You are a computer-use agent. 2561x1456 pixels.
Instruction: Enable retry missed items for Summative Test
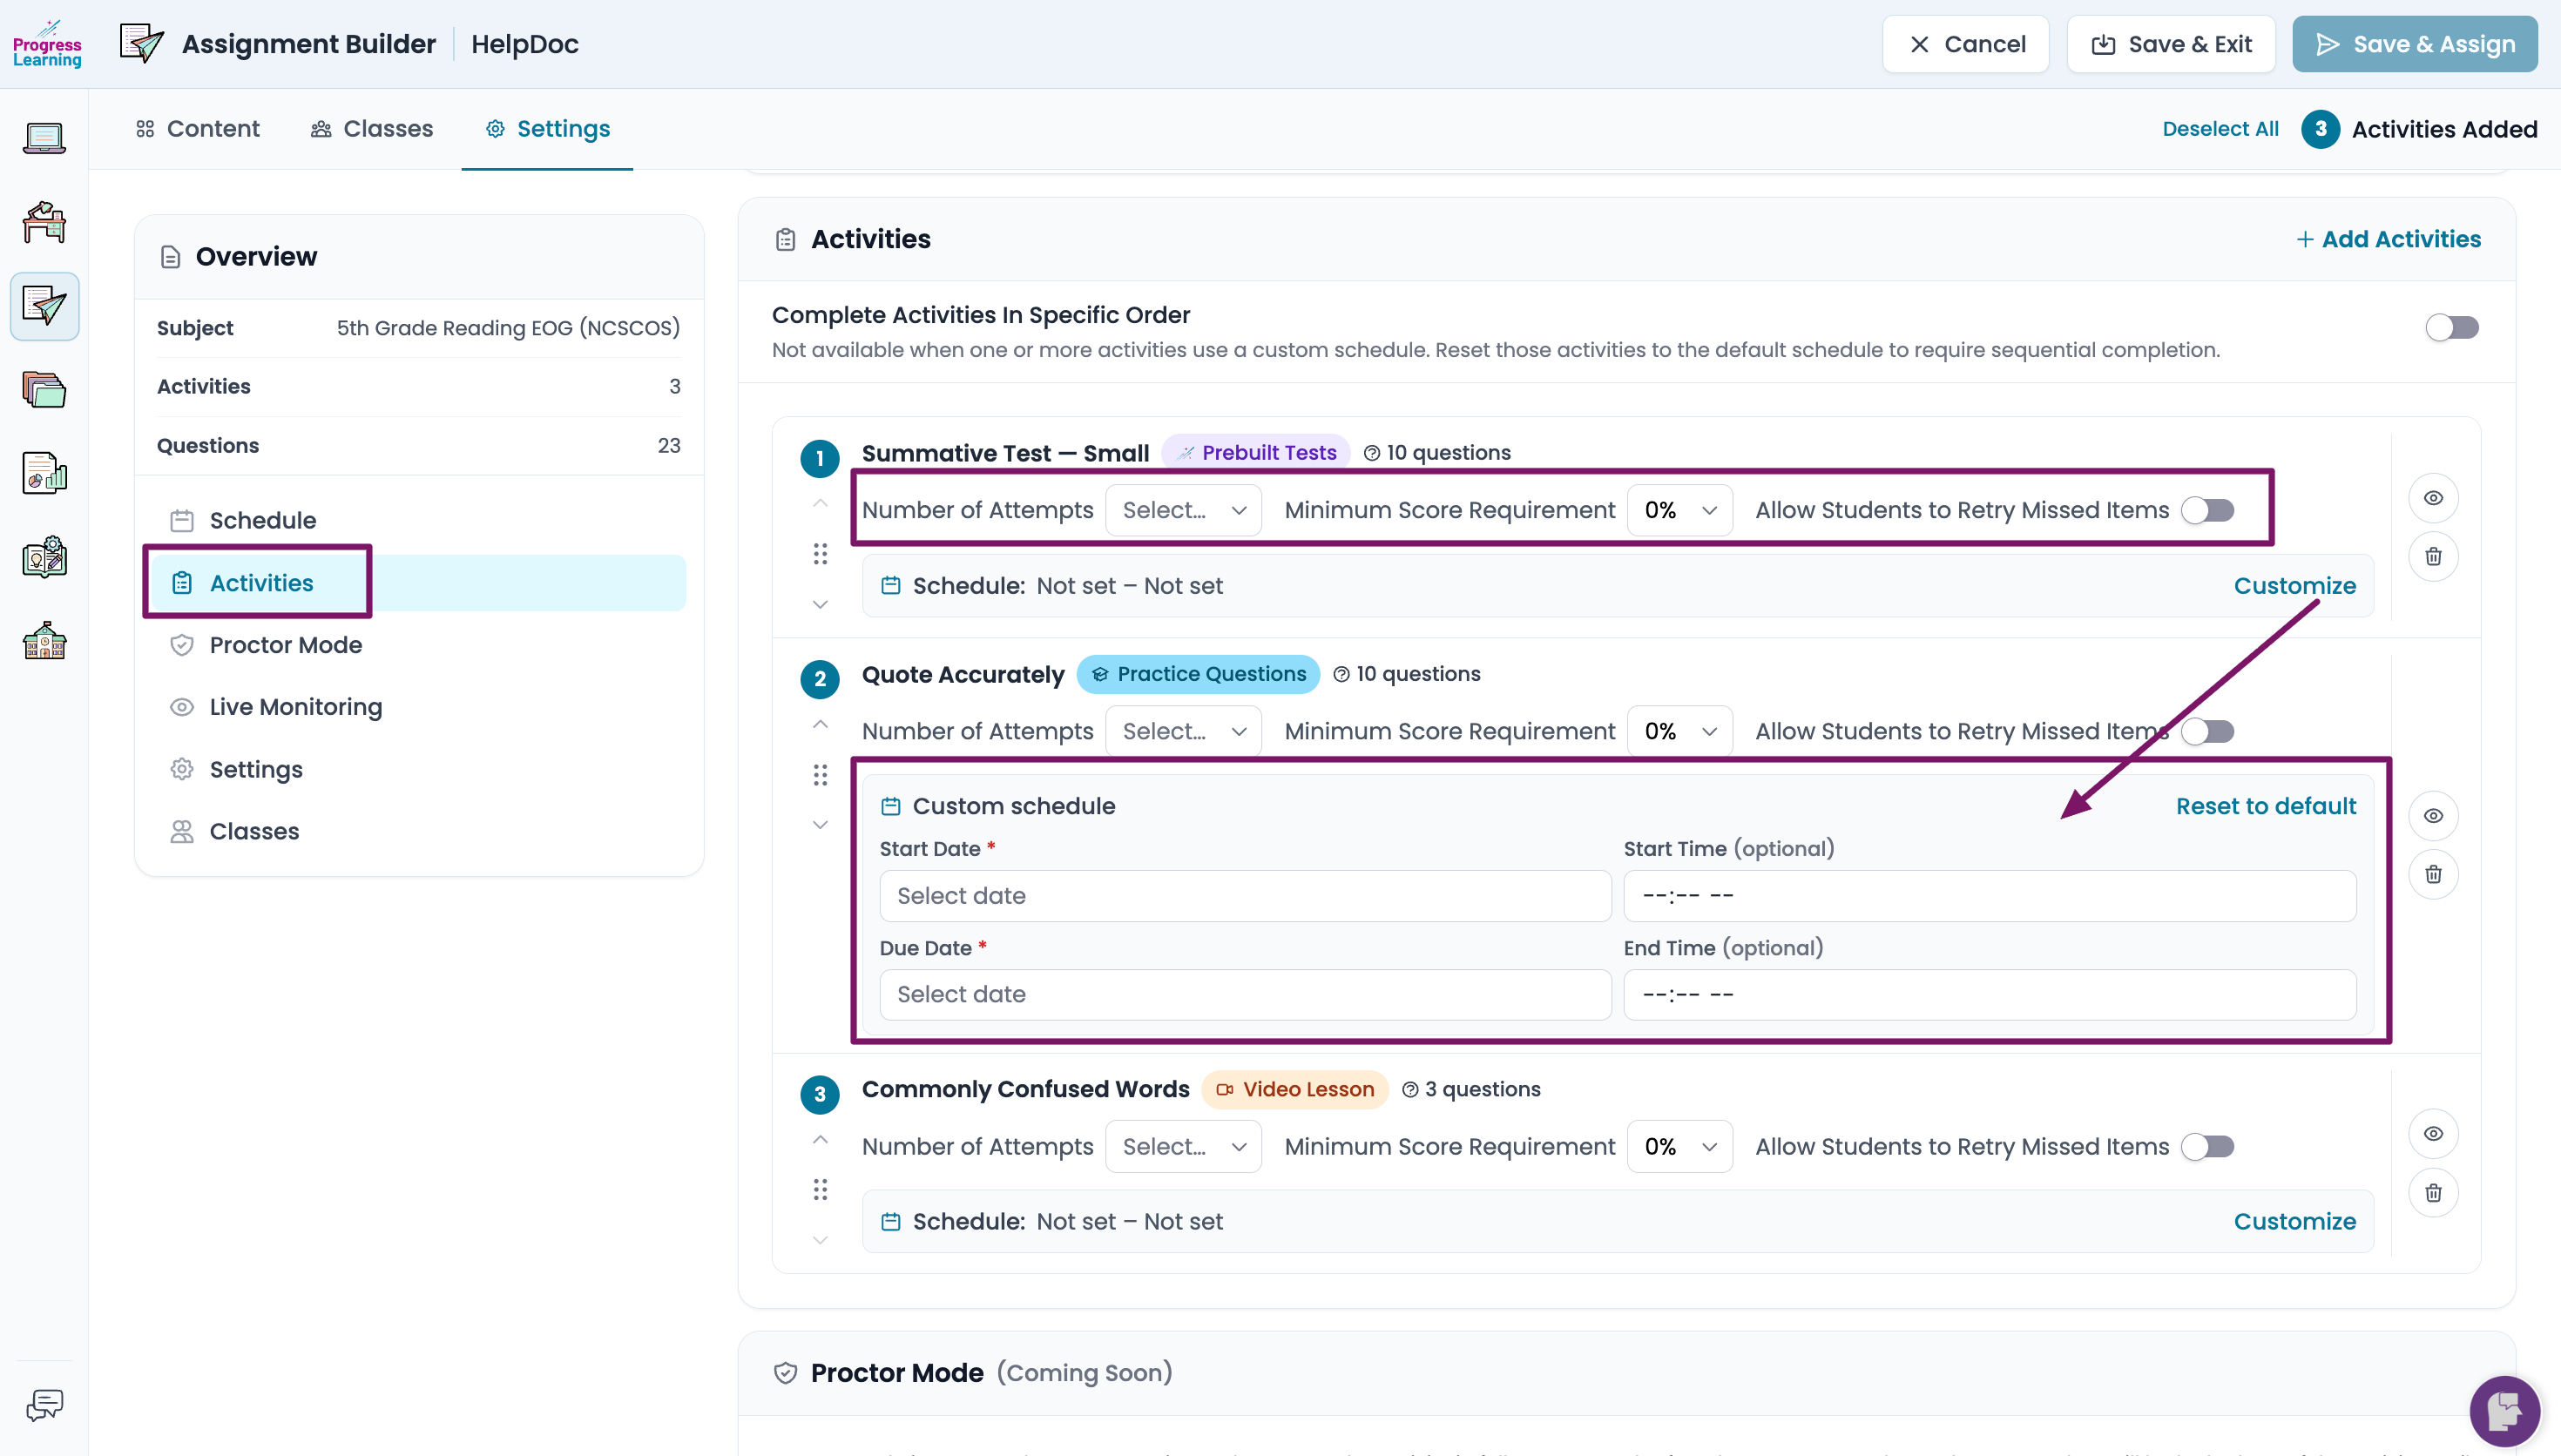[x=2207, y=510]
